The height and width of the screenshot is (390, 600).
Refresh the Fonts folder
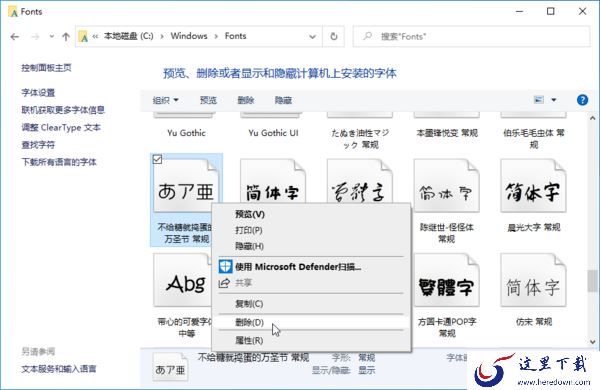pyautogui.click(x=334, y=36)
